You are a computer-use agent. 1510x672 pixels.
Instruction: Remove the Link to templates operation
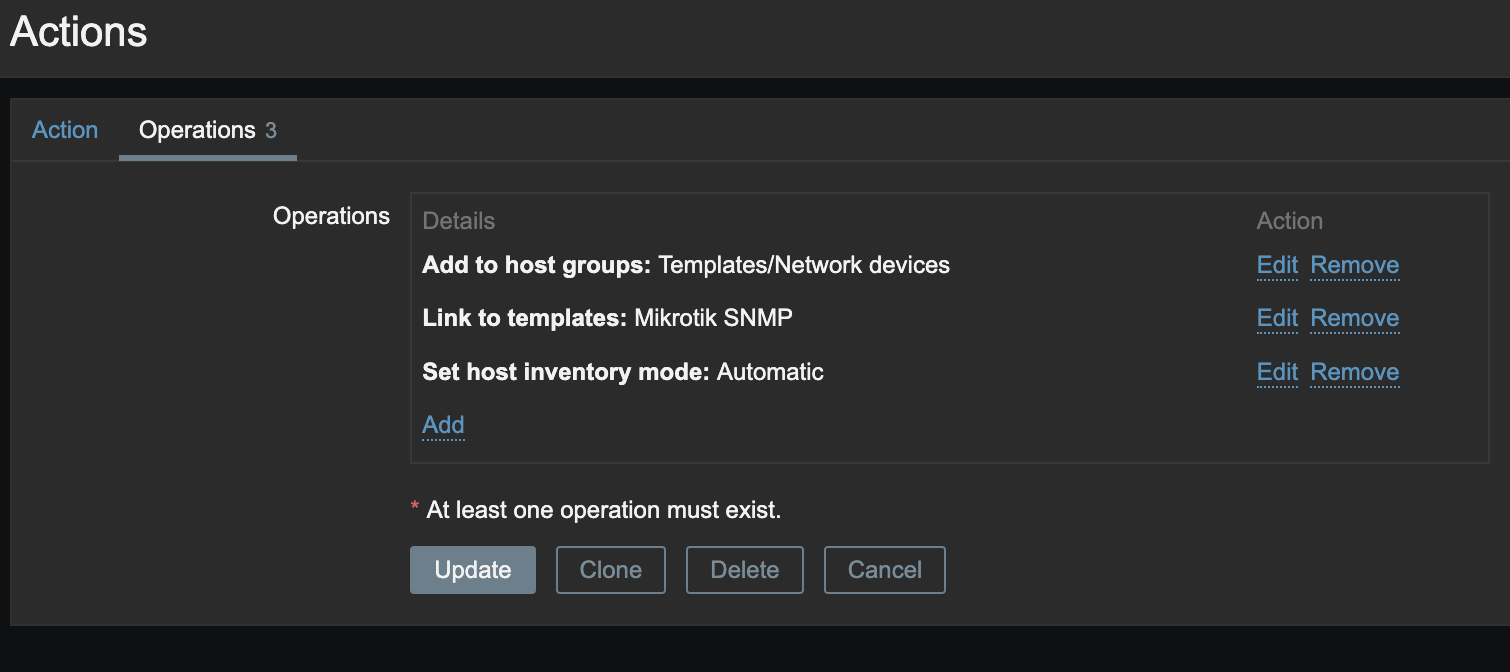pos(1354,318)
